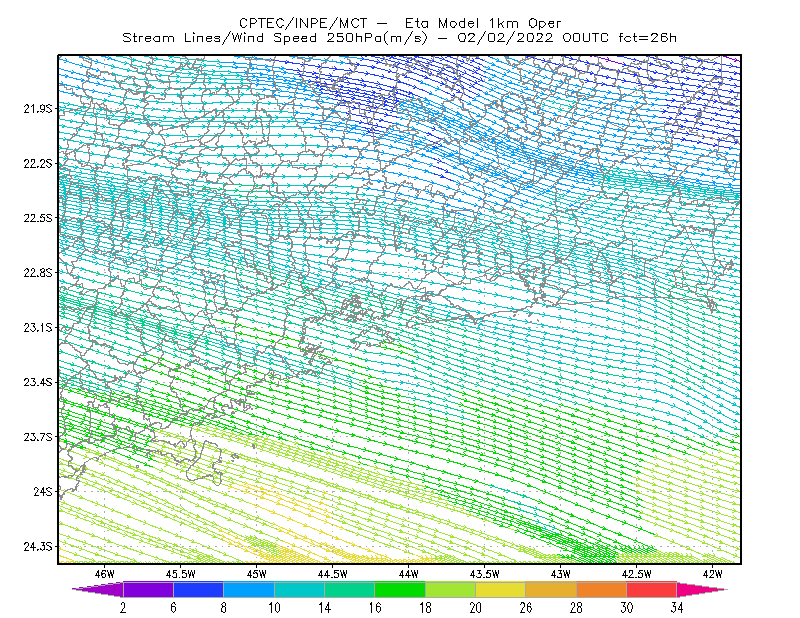Click the latitude label 23.7S
This screenshot has height=618, width=800.
[x=38, y=437]
